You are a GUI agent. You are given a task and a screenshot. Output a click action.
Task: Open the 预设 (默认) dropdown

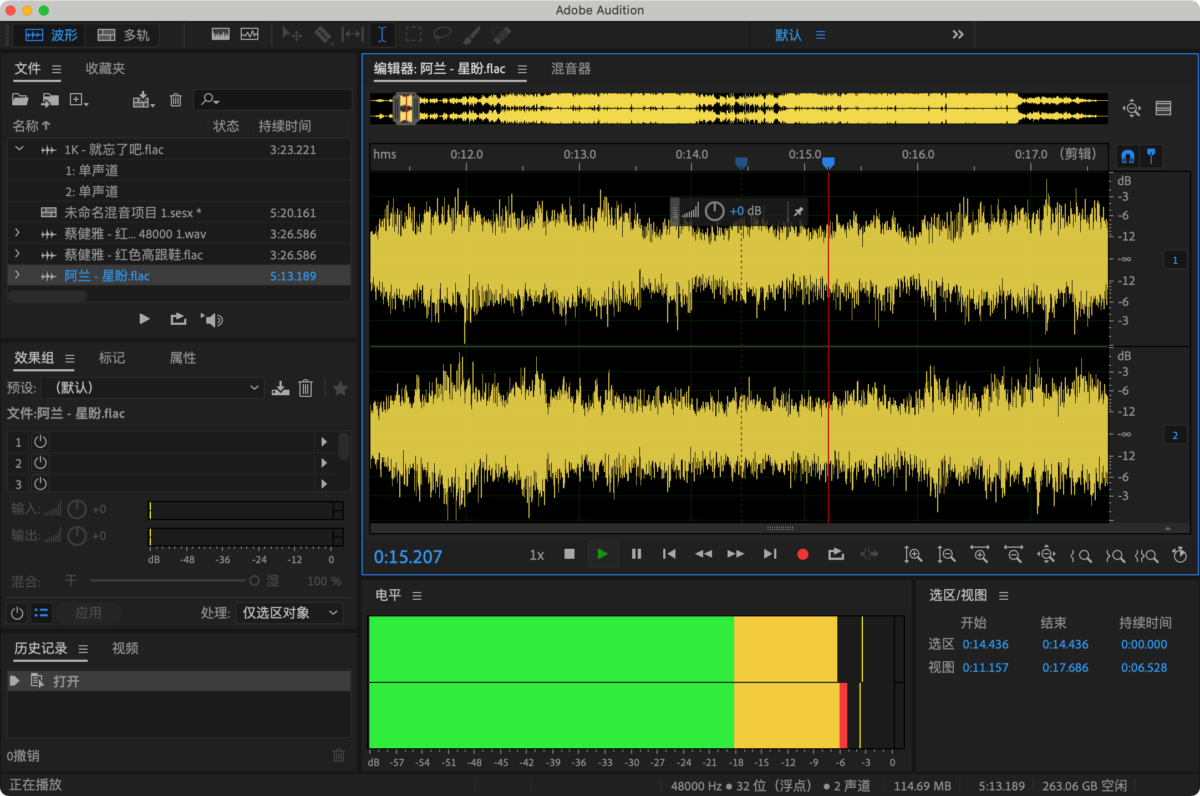coord(151,388)
